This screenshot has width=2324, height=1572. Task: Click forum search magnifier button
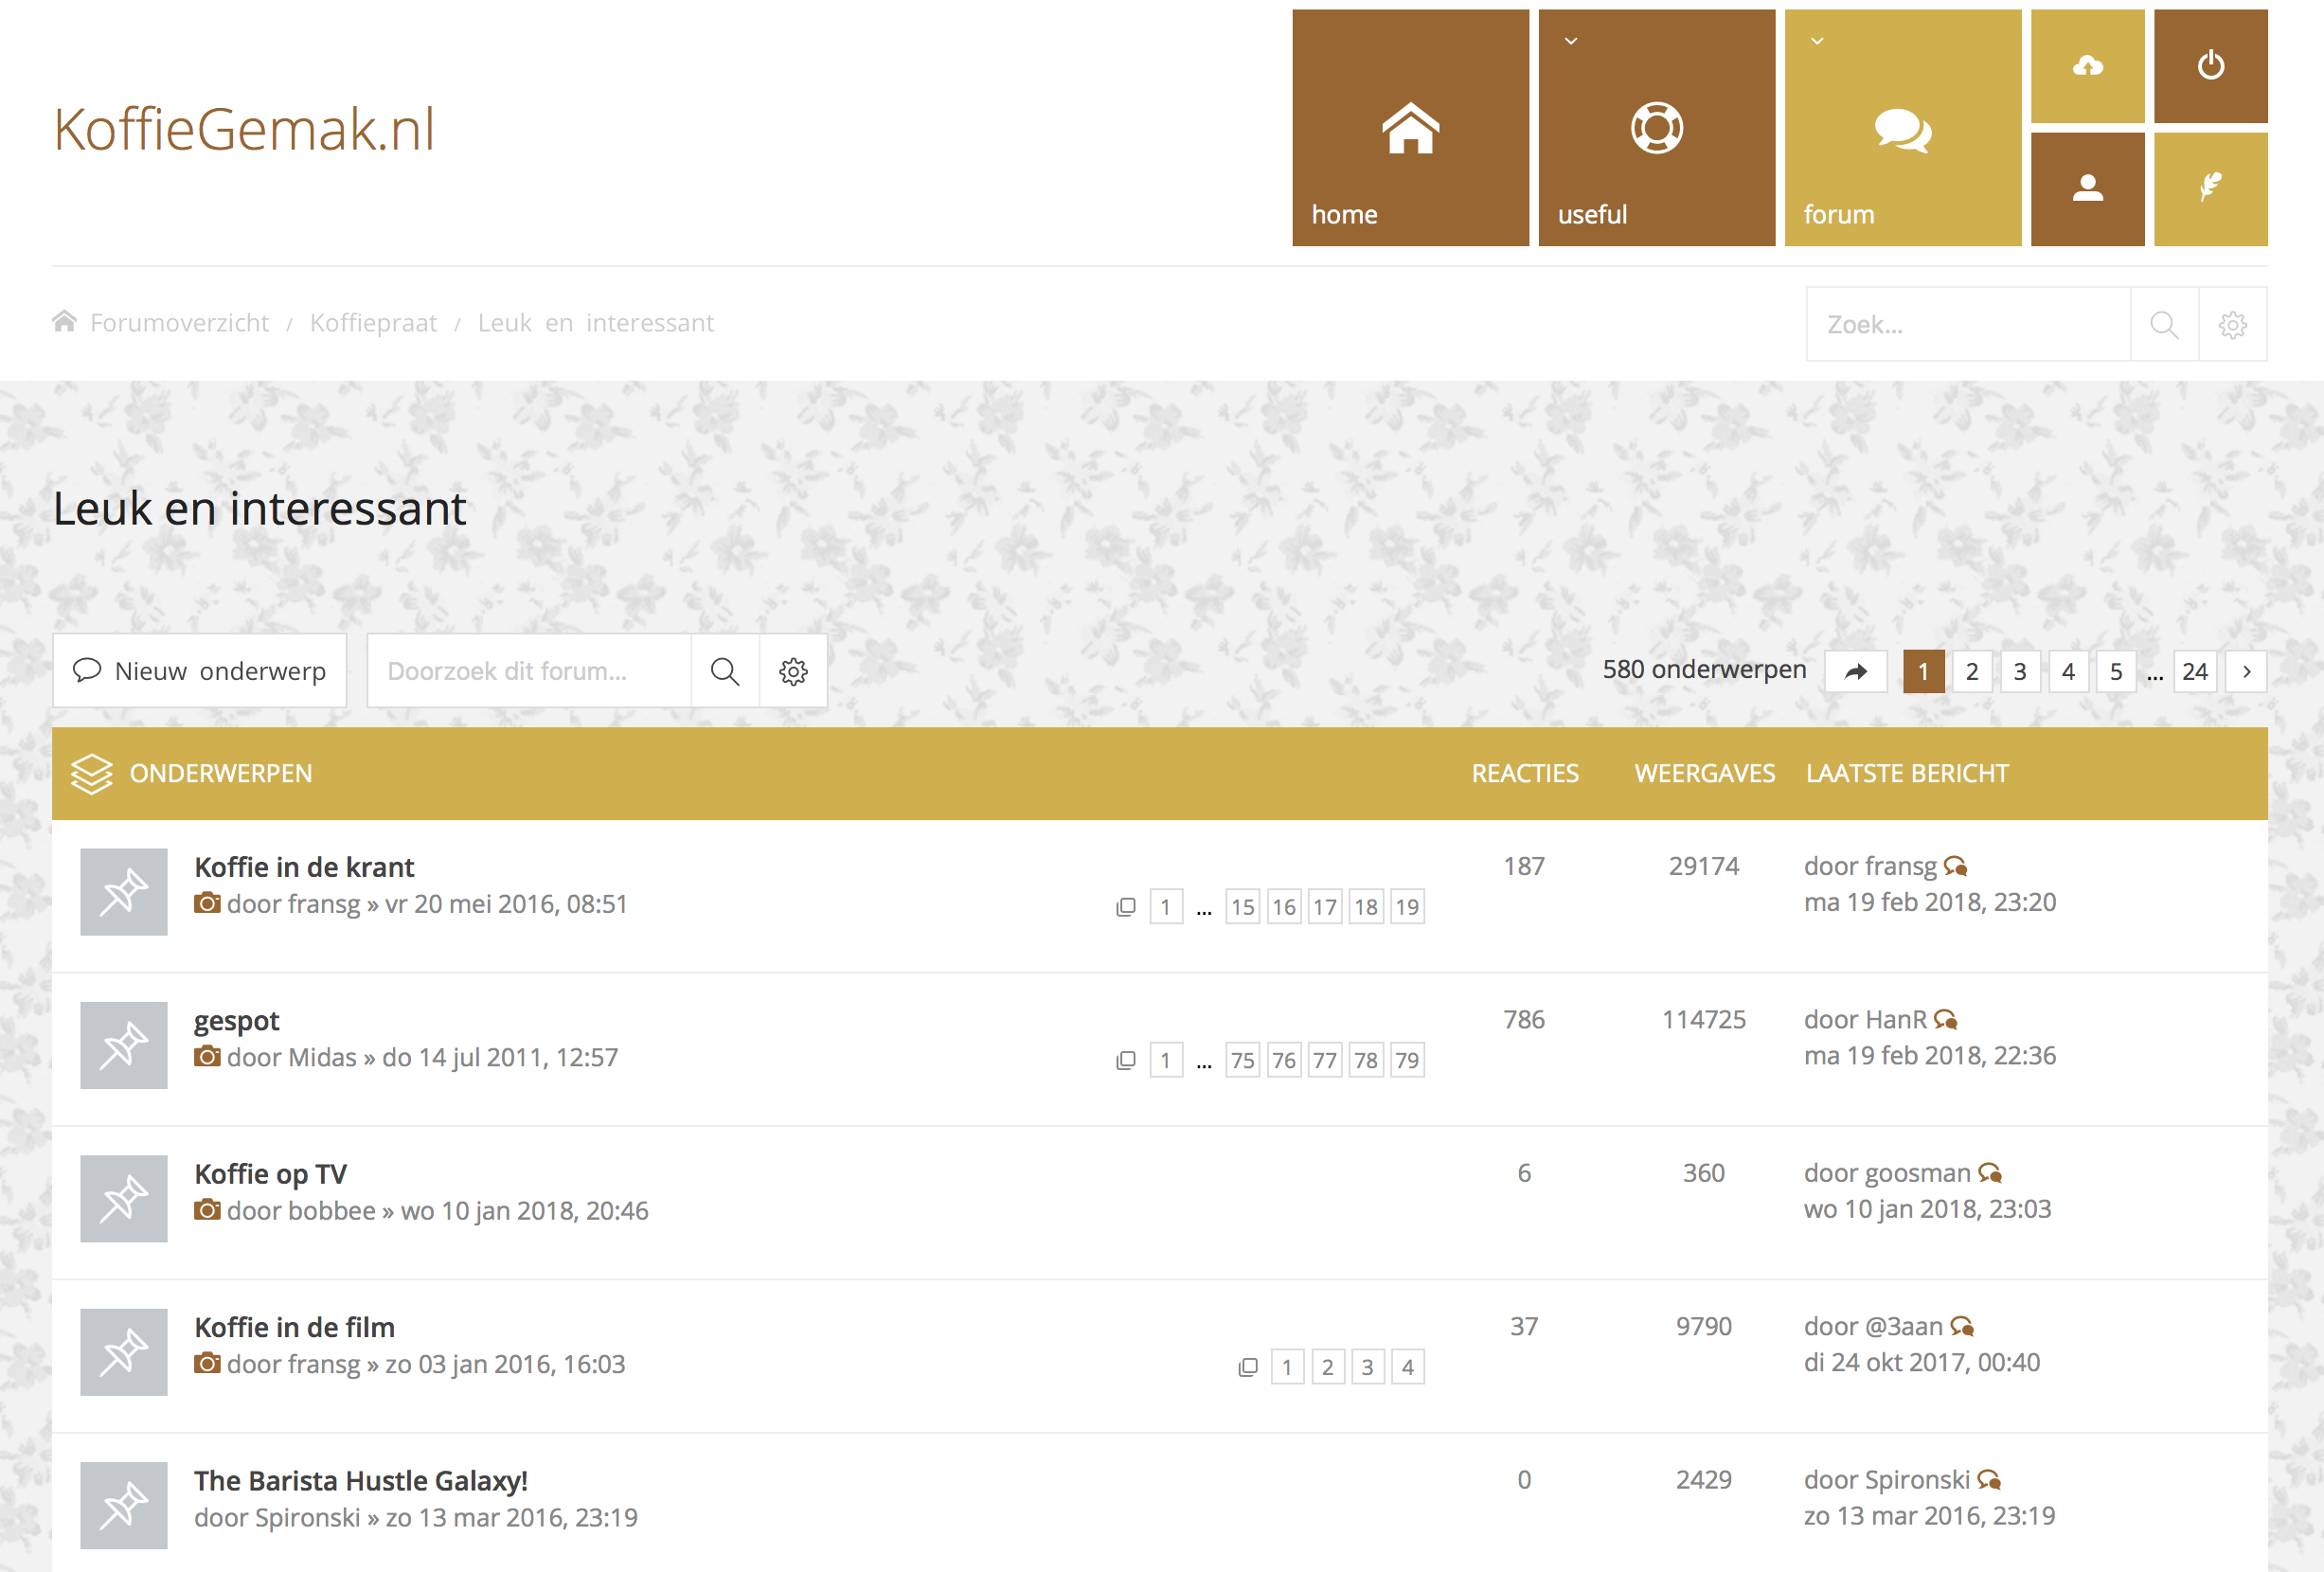point(725,671)
